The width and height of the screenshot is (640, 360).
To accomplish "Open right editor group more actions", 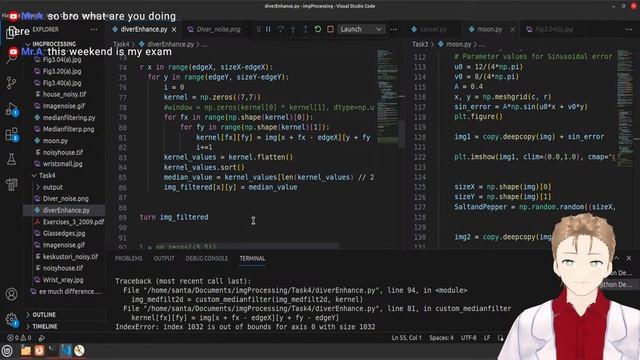I will [x=629, y=29].
